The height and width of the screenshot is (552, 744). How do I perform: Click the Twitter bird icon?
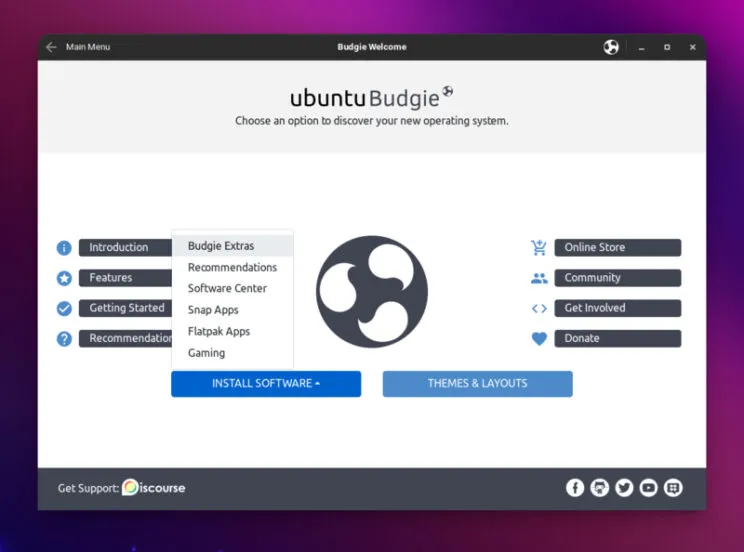pyautogui.click(x=624, y=488)
